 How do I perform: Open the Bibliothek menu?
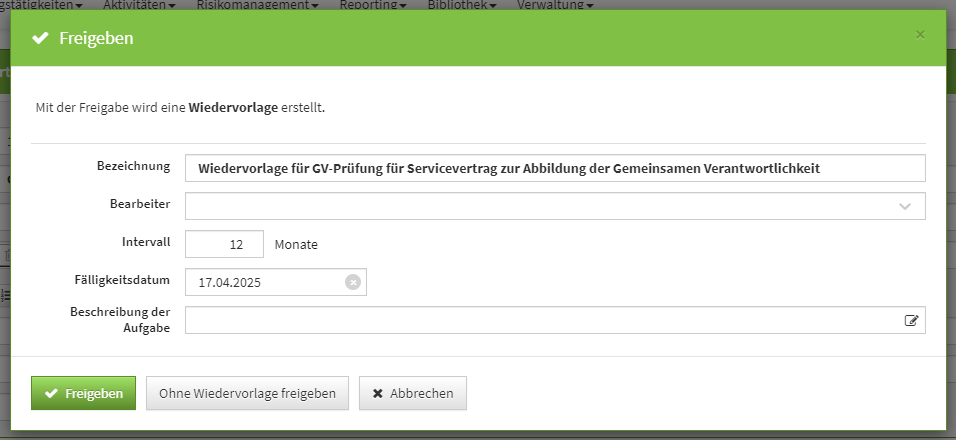coord(461,5)
